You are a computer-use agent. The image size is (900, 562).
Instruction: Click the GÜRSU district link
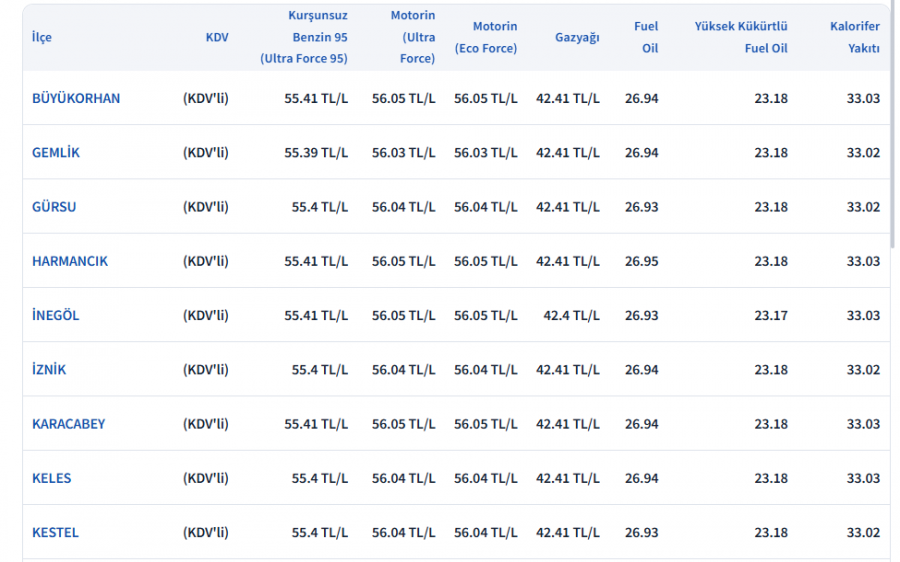pos(54,207)
